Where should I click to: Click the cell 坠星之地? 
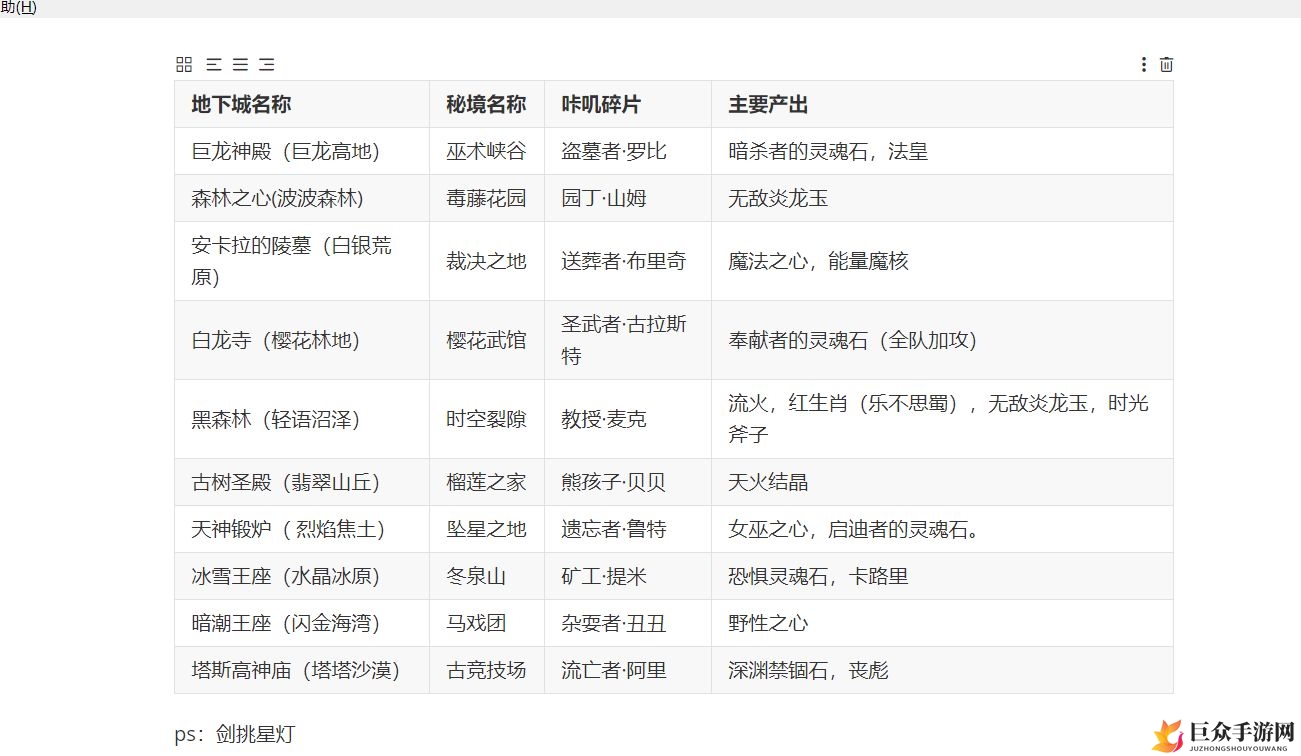pyautogui.click(x=487, y=529)
